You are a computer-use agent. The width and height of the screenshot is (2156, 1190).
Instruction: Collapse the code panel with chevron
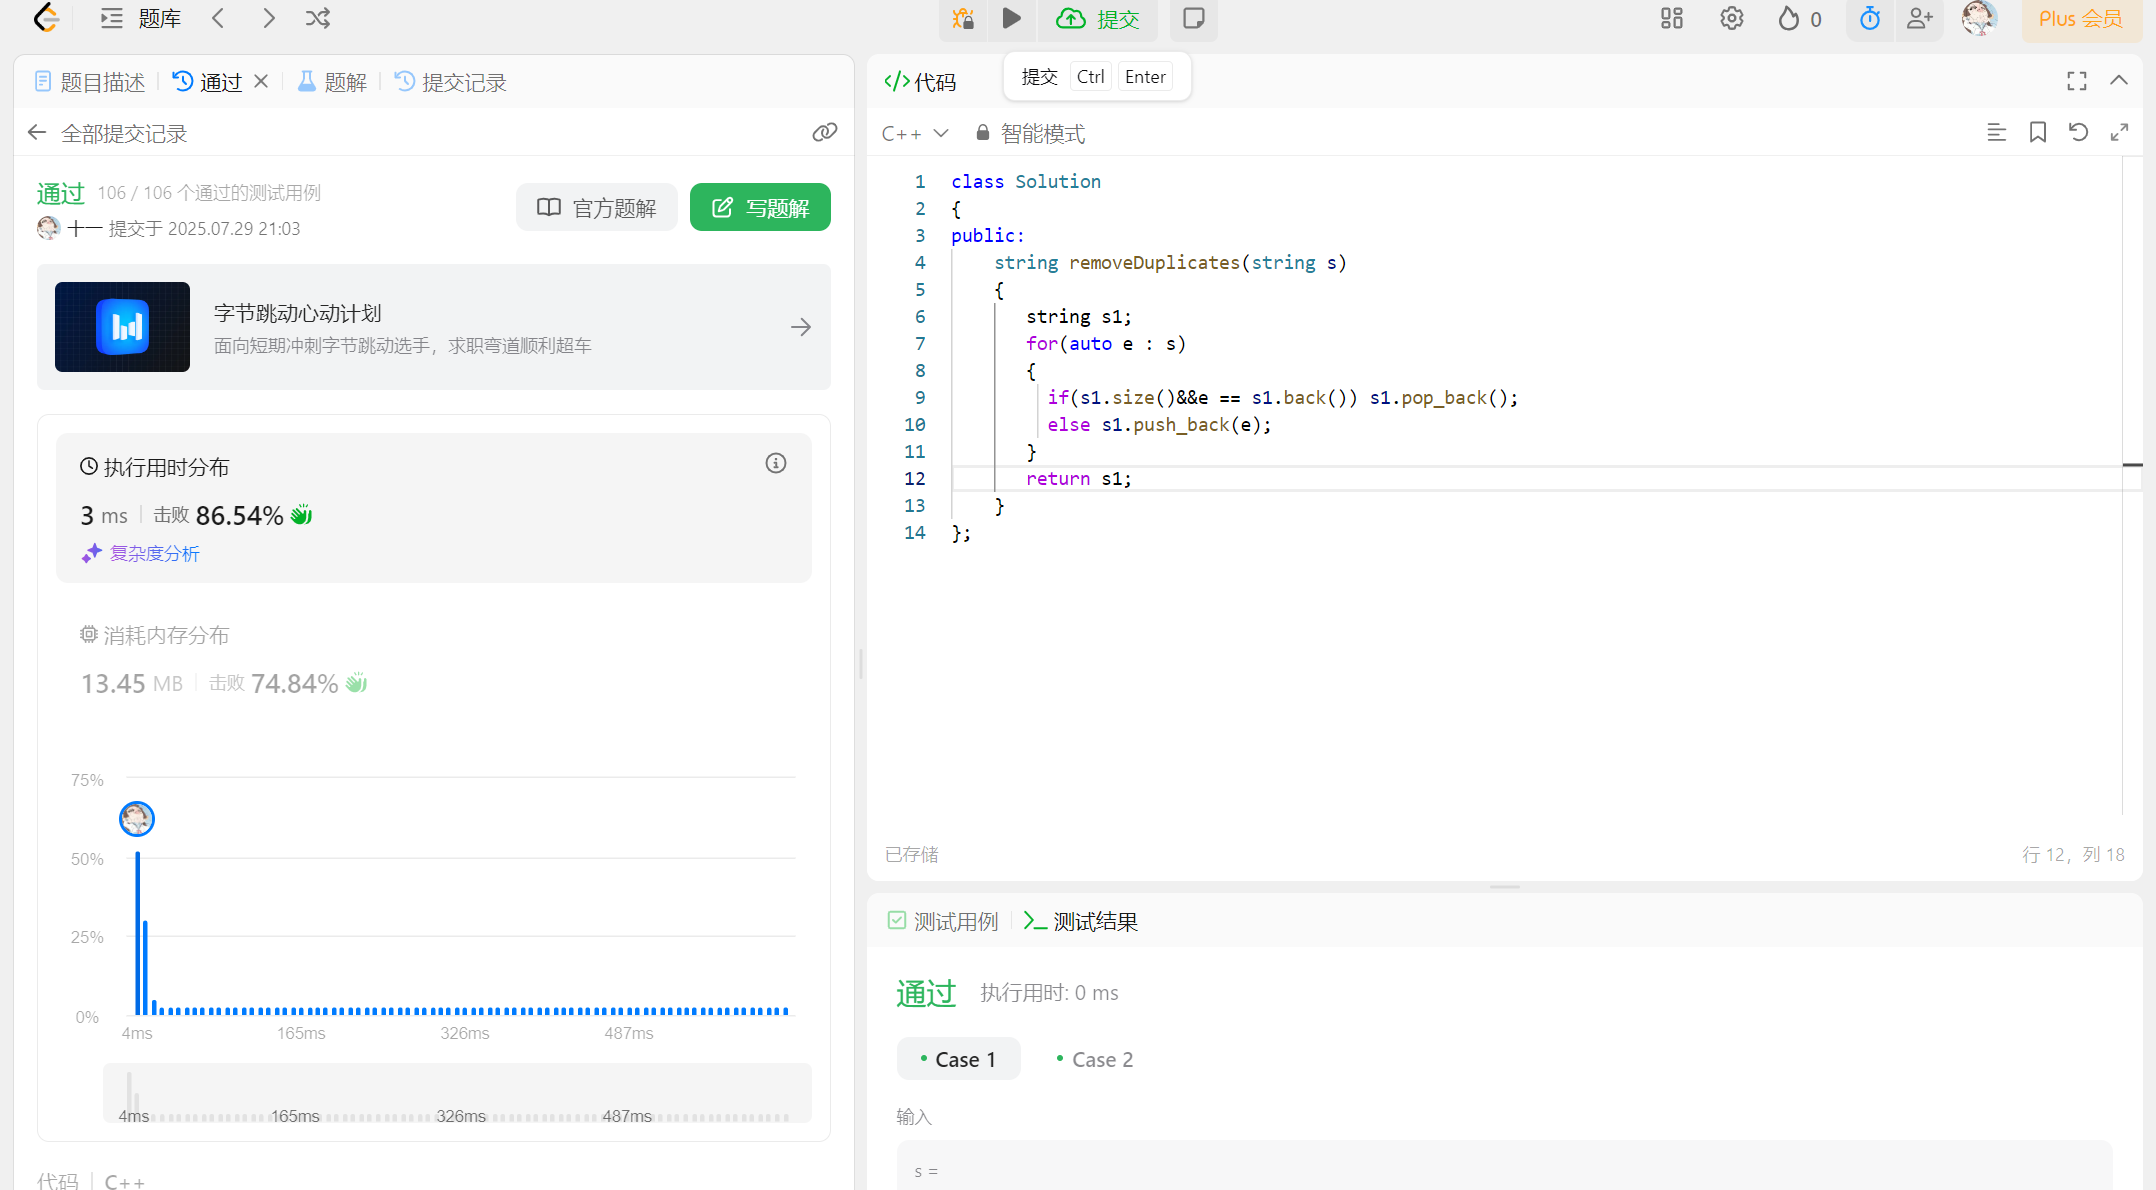tap(2118, 81)
